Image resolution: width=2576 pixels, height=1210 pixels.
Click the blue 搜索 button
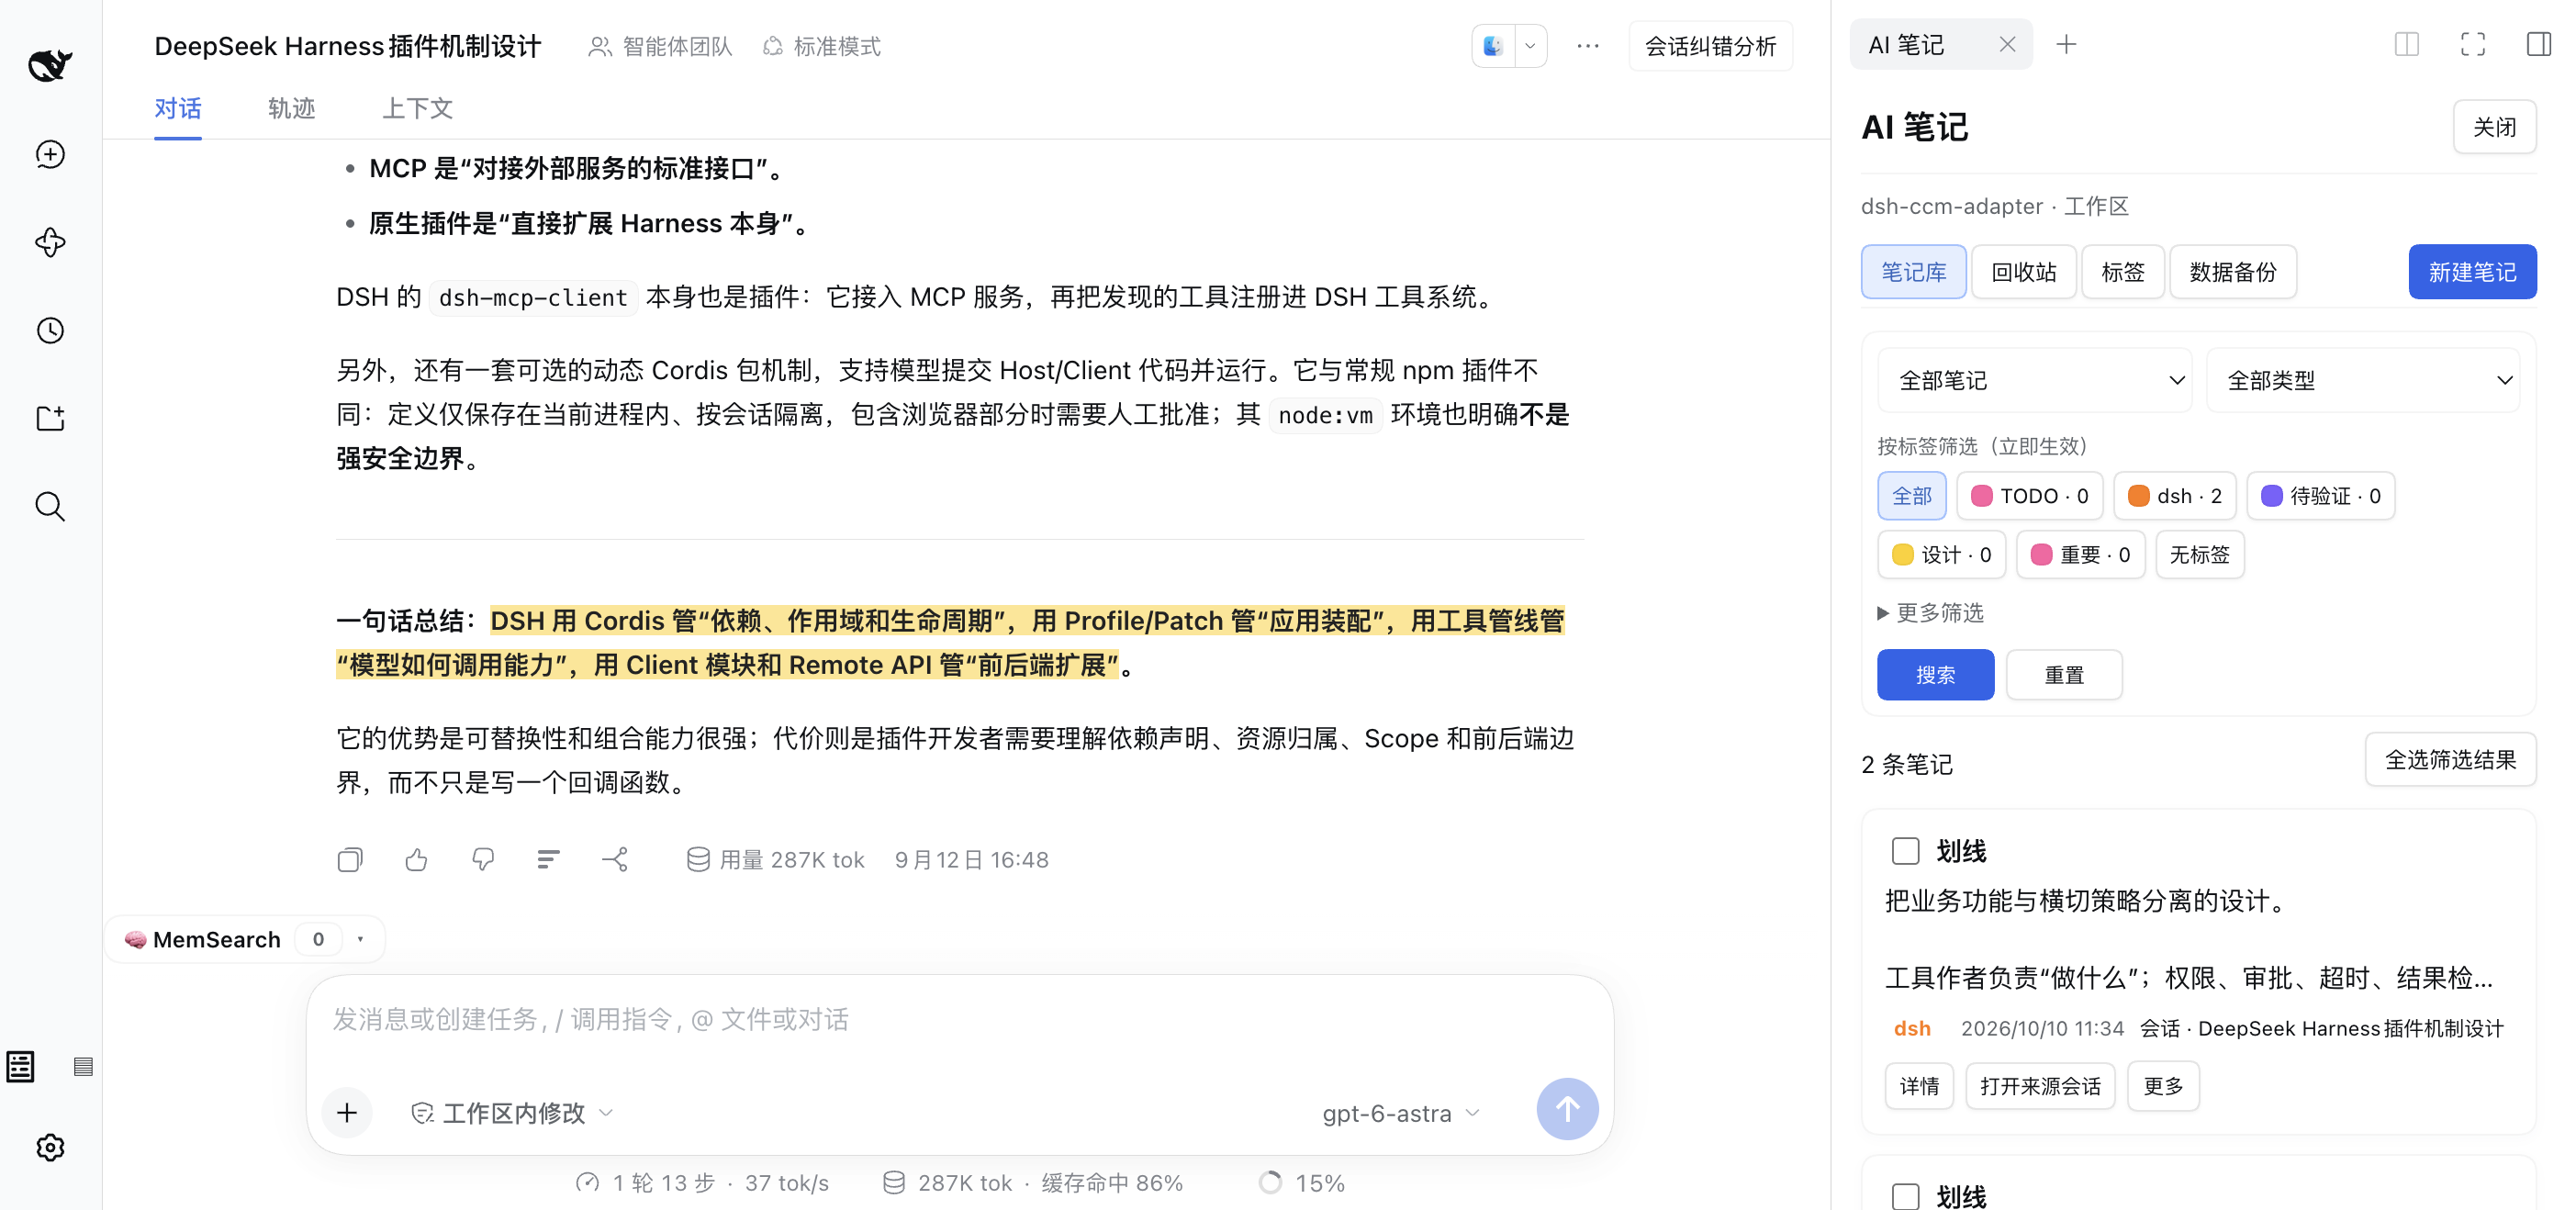(x=1935, y=675)
